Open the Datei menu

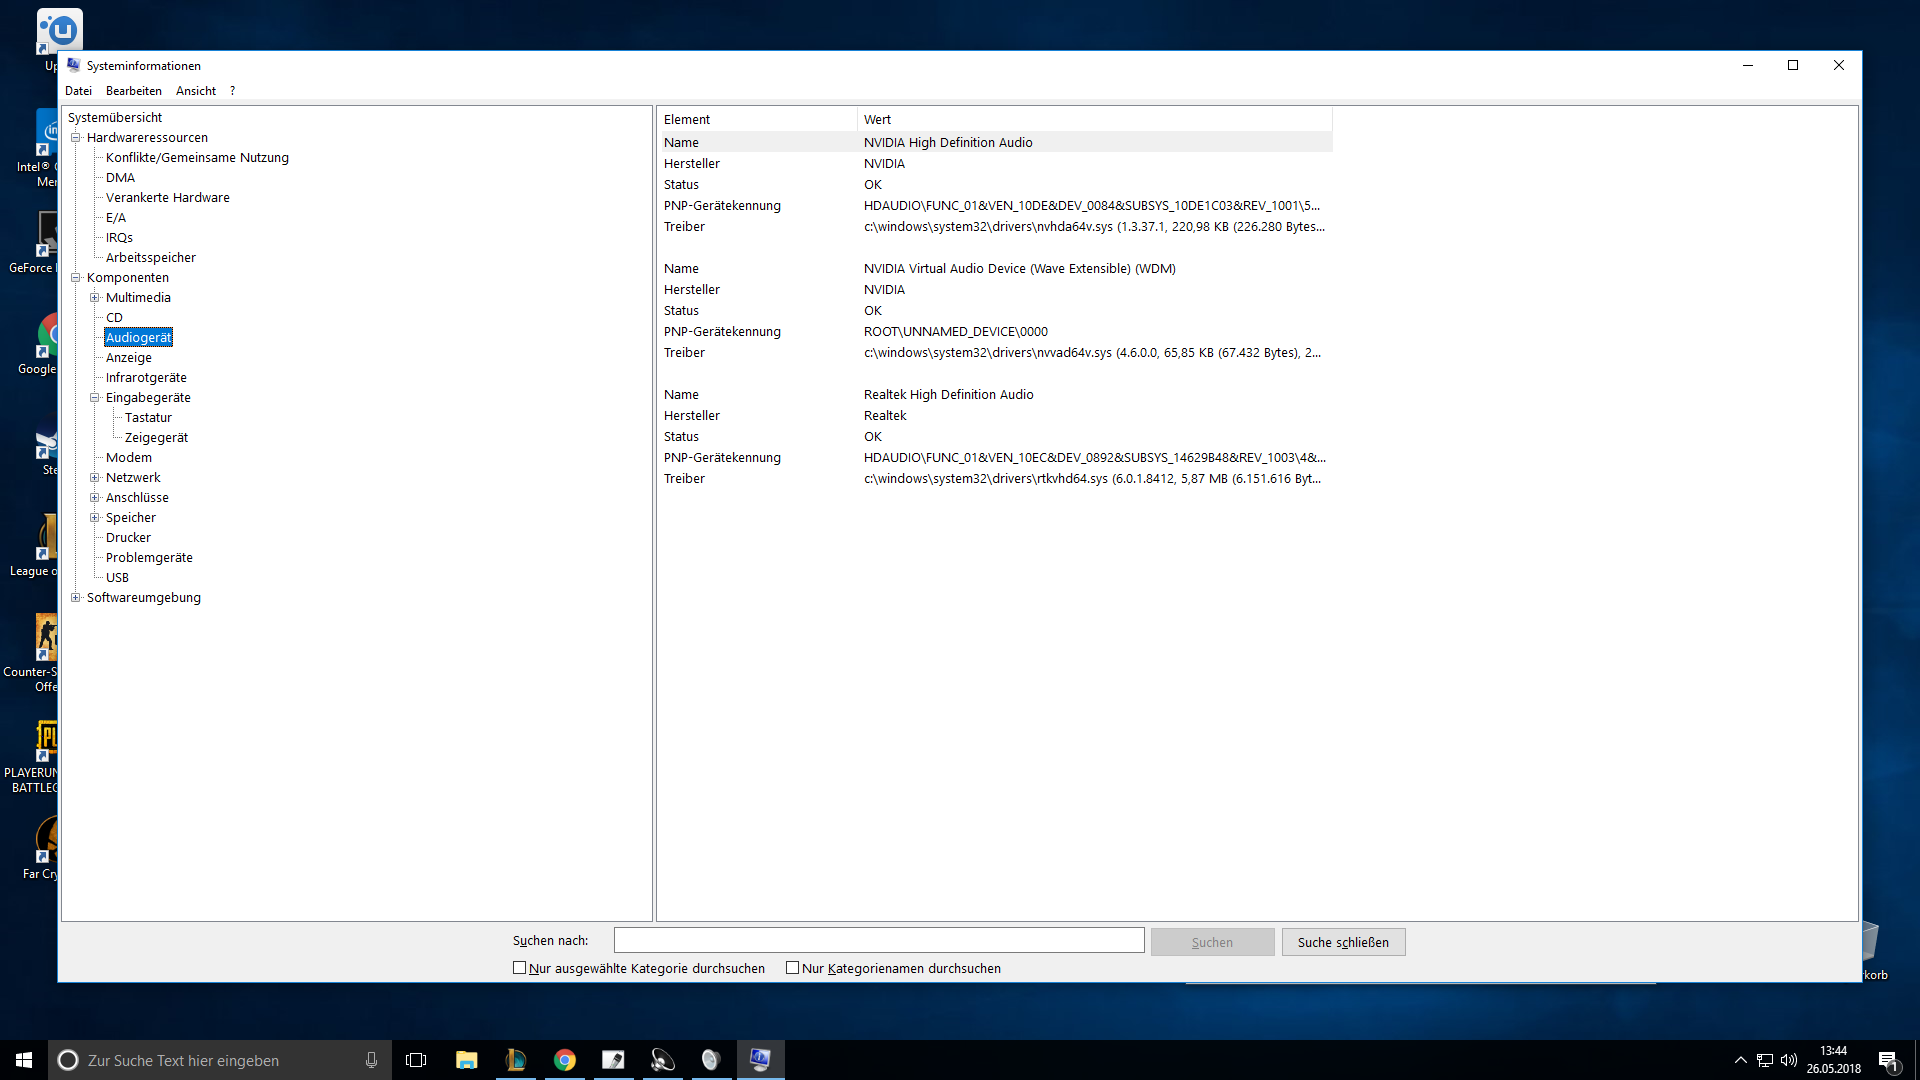tap(78, 91)
